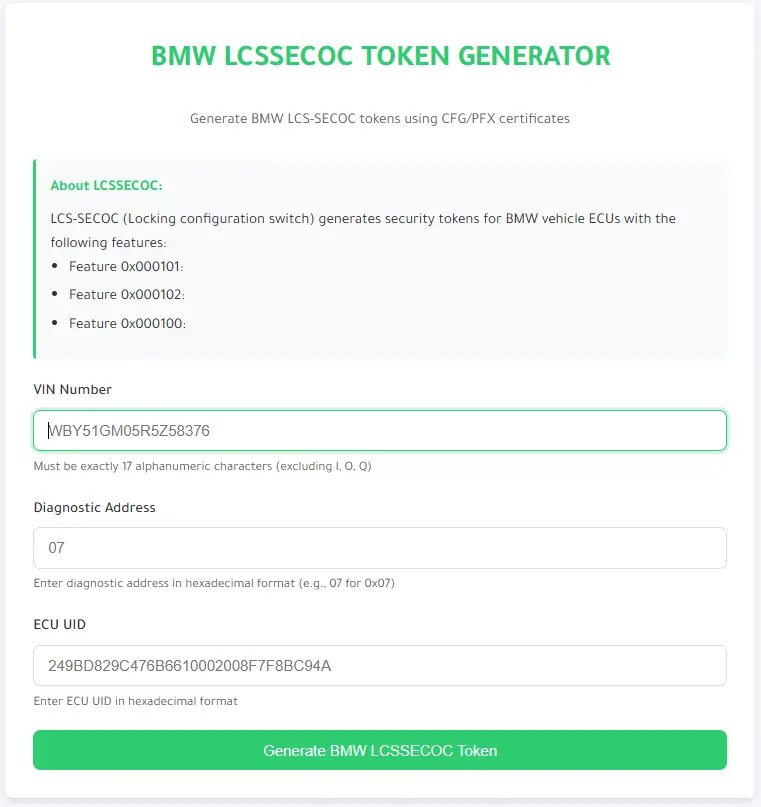
Task: Click the Diagnostic Address field label
Action: (x=95, y=507)
